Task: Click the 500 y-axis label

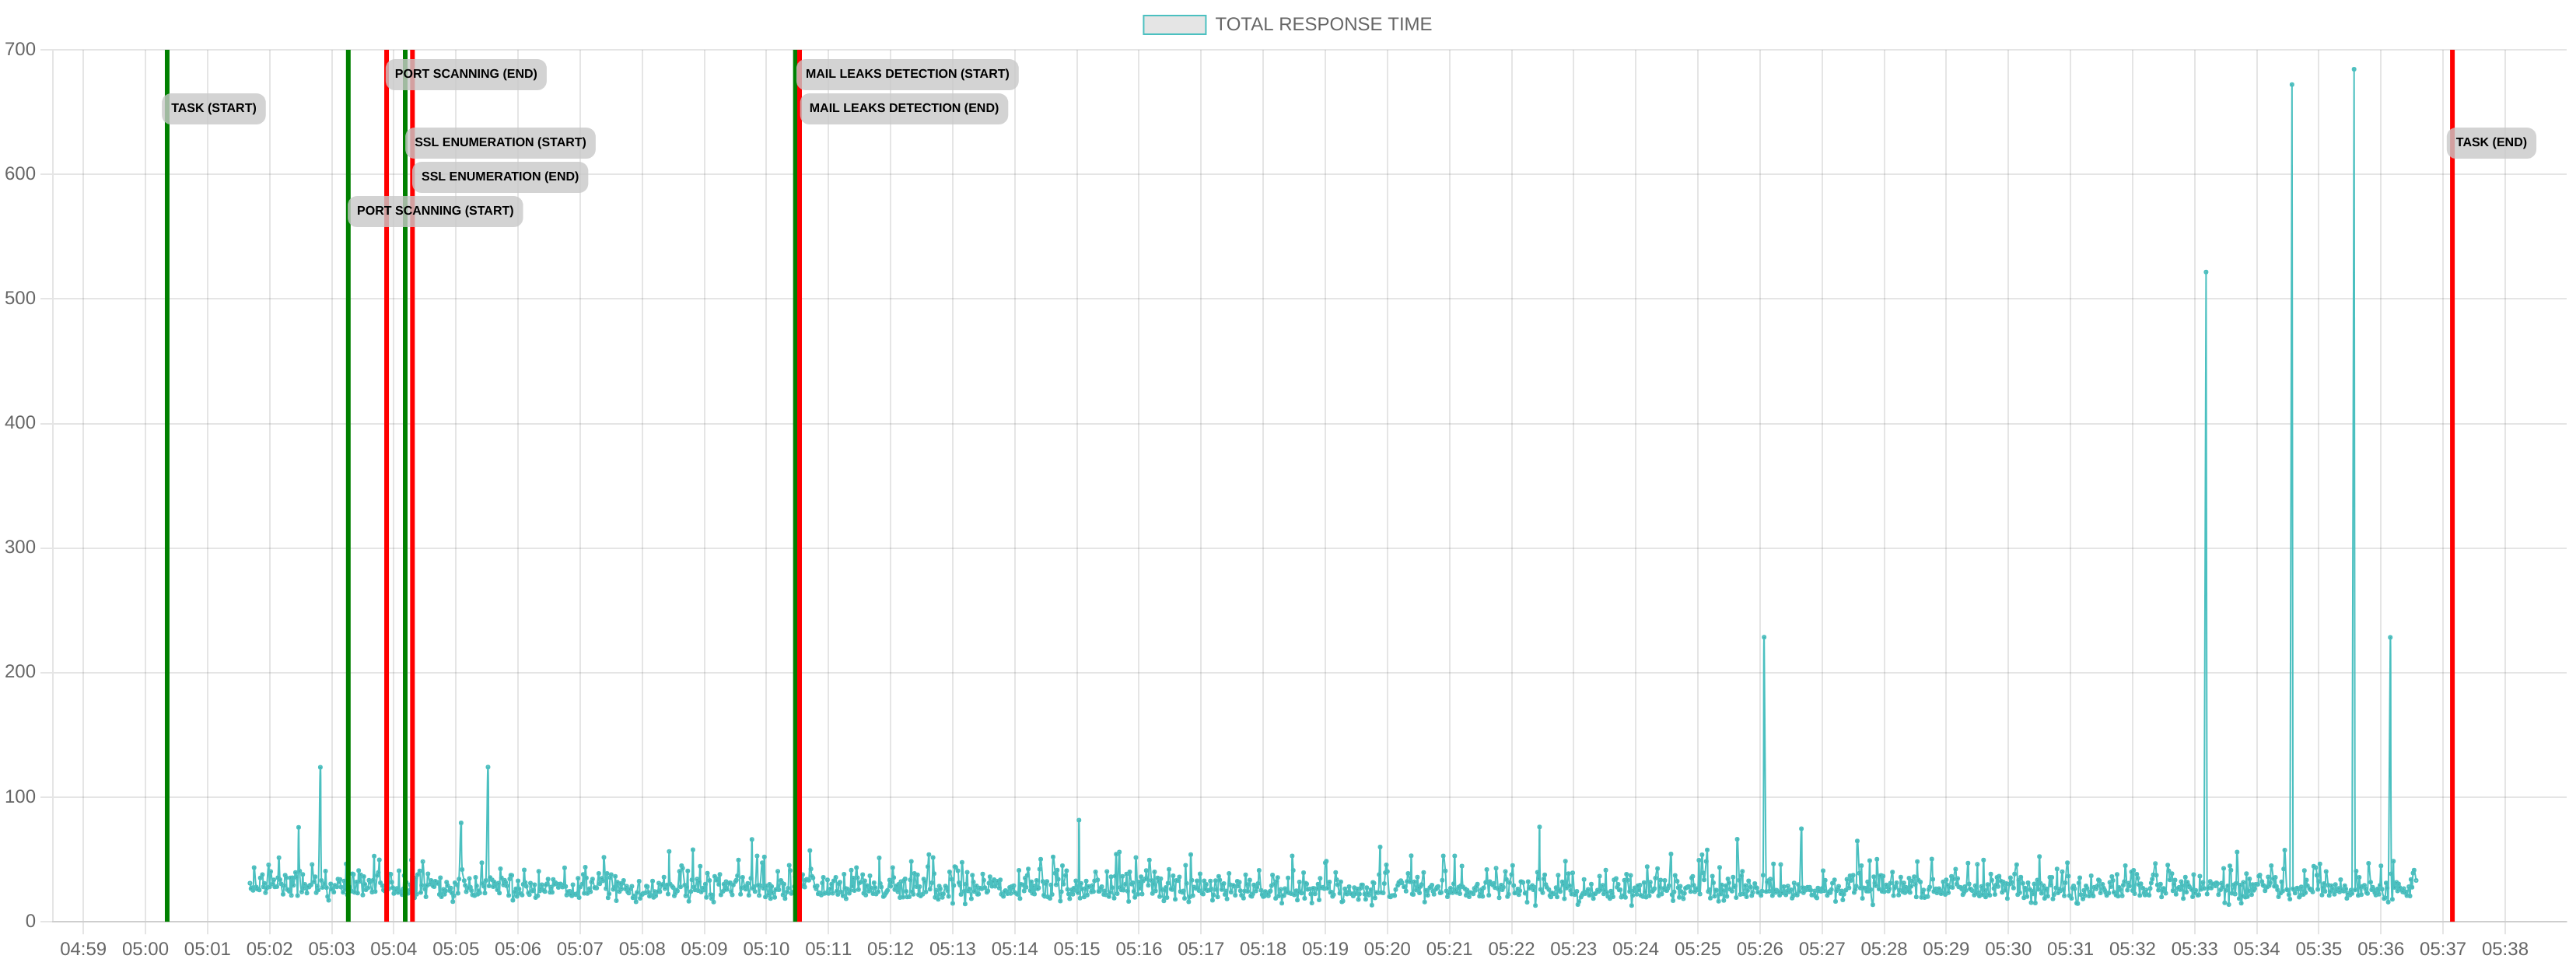Action: 20,298
